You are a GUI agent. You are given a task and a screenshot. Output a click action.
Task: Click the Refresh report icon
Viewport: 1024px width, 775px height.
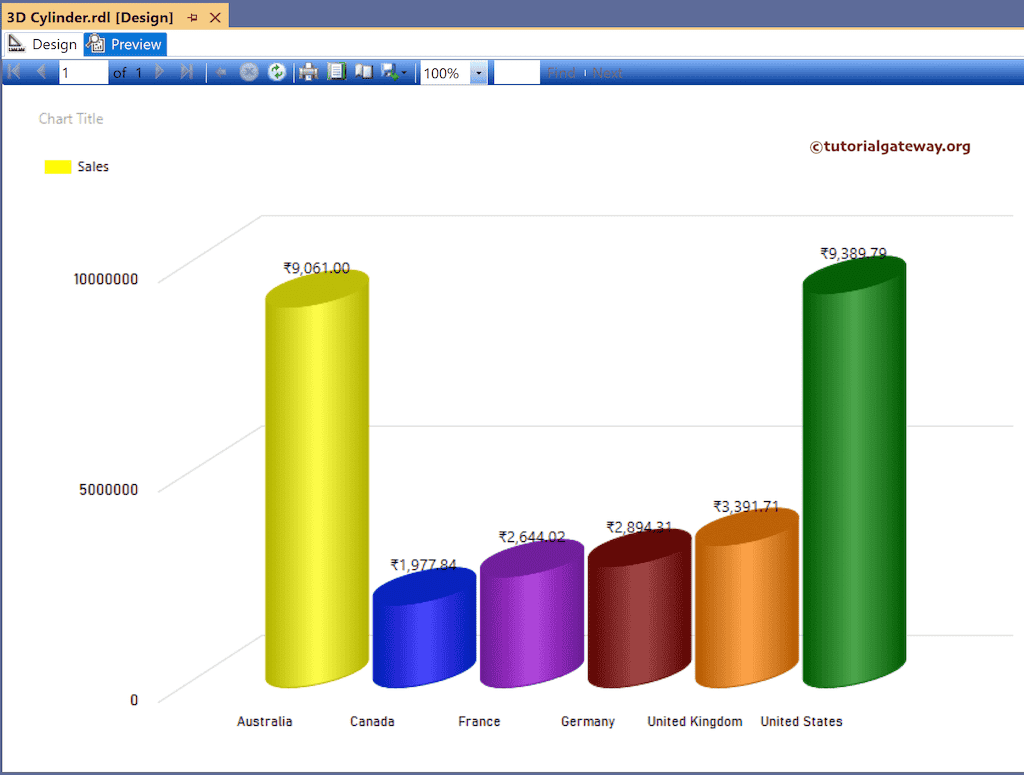pos(277,71)
